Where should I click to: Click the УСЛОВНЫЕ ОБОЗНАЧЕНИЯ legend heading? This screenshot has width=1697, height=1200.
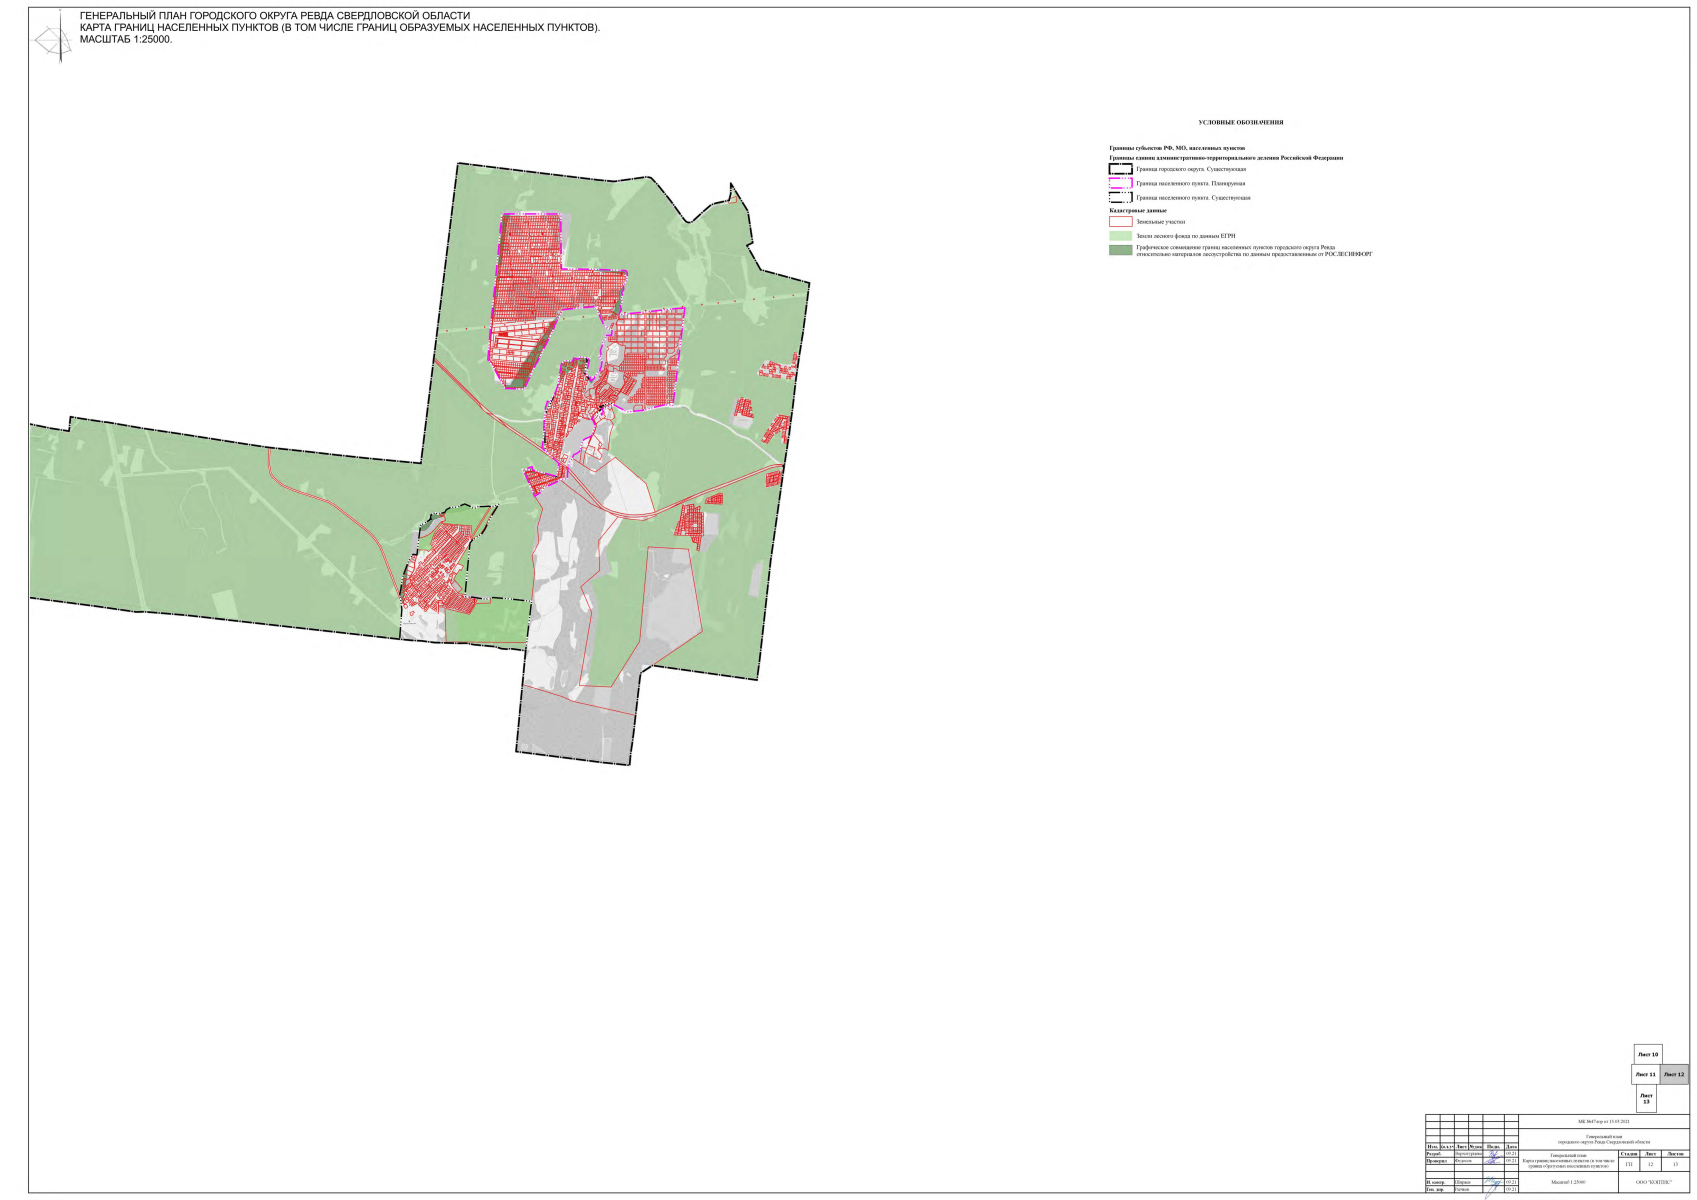1240,123
